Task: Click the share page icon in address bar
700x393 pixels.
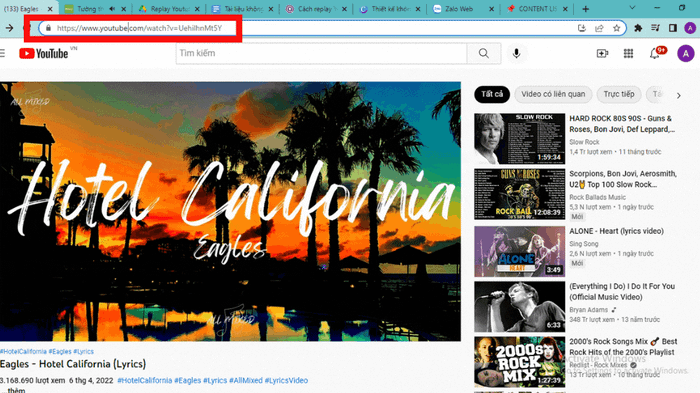Action: click(599, 28)
